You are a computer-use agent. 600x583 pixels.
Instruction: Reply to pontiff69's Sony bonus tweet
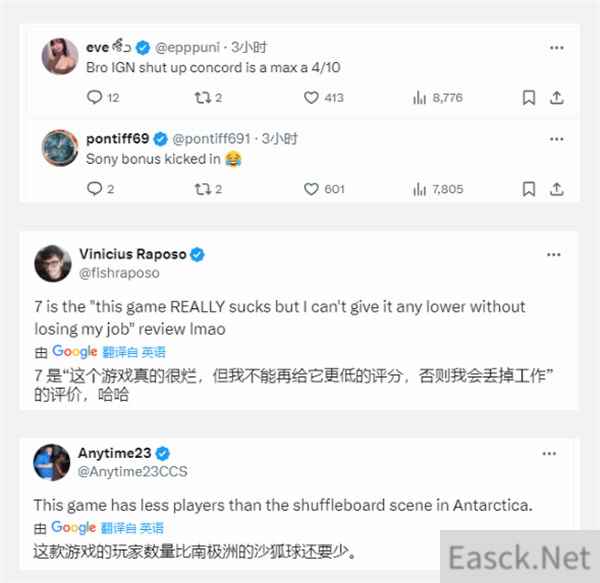click(100, 189)
